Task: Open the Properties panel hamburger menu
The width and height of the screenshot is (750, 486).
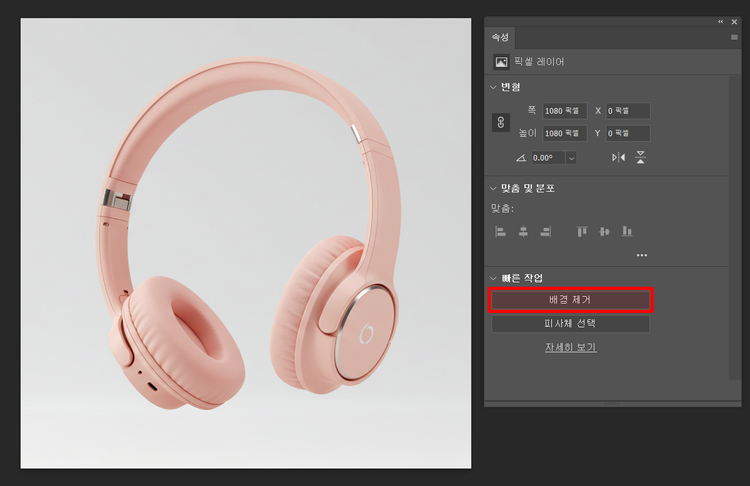Action: (x=734, y=37)
